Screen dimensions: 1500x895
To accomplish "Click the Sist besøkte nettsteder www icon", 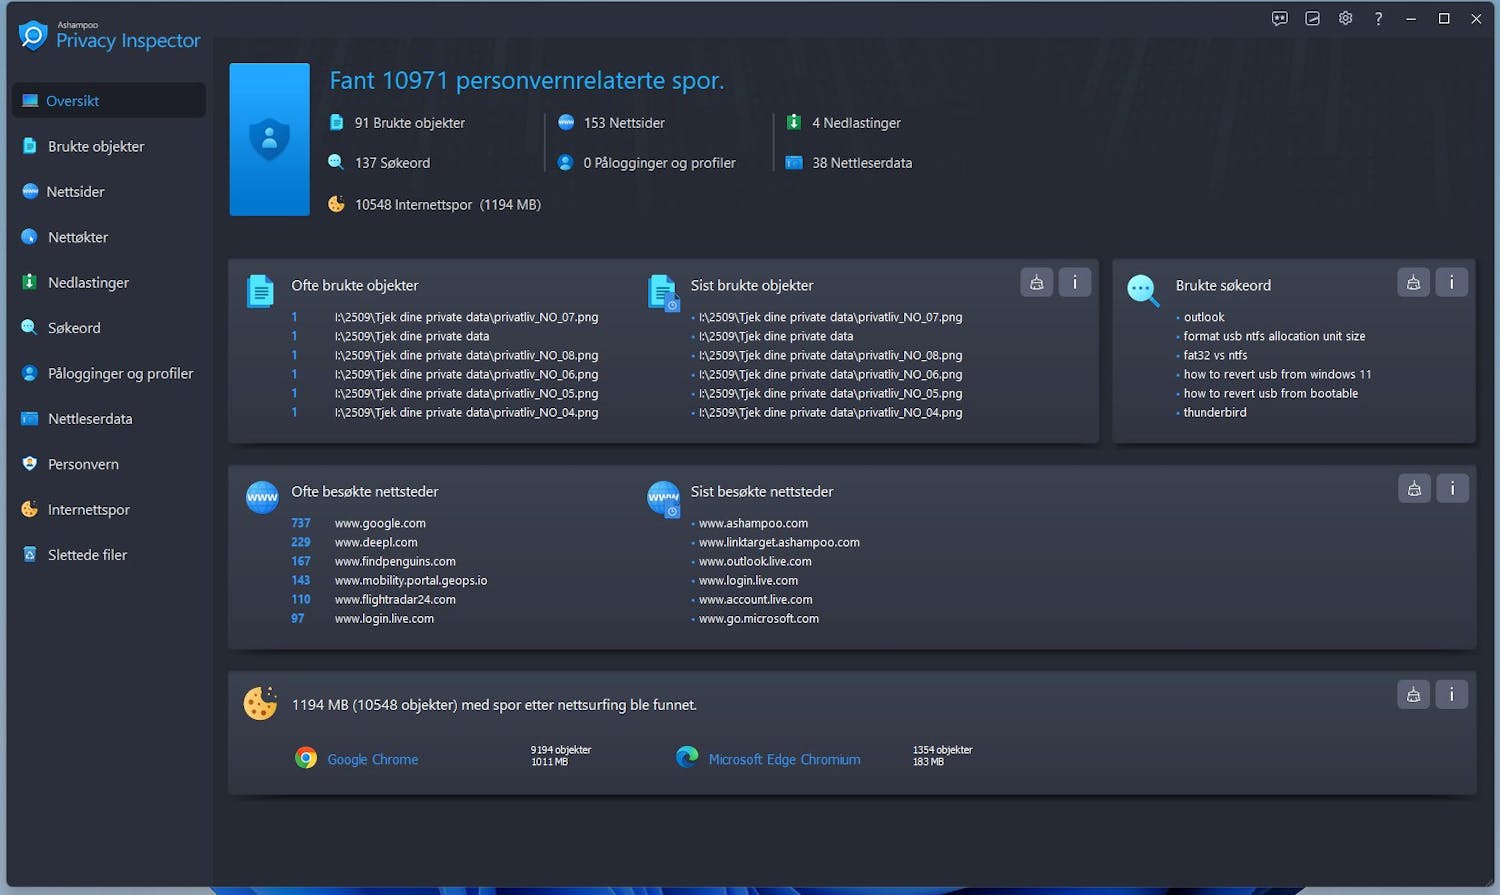I will tap(664, 498).
